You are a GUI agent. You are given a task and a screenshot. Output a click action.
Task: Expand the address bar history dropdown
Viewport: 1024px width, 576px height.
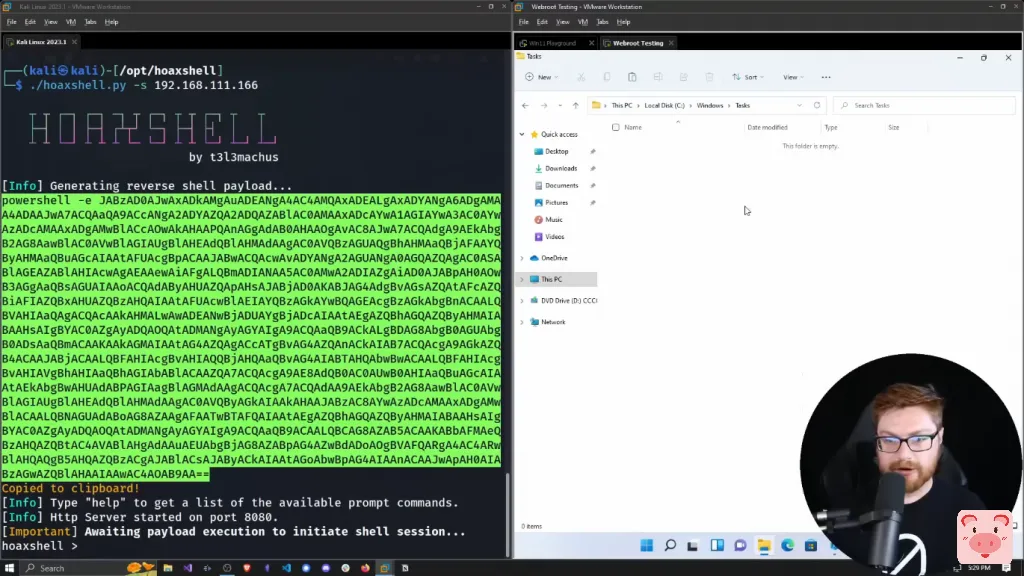click(x=799, y=105)
